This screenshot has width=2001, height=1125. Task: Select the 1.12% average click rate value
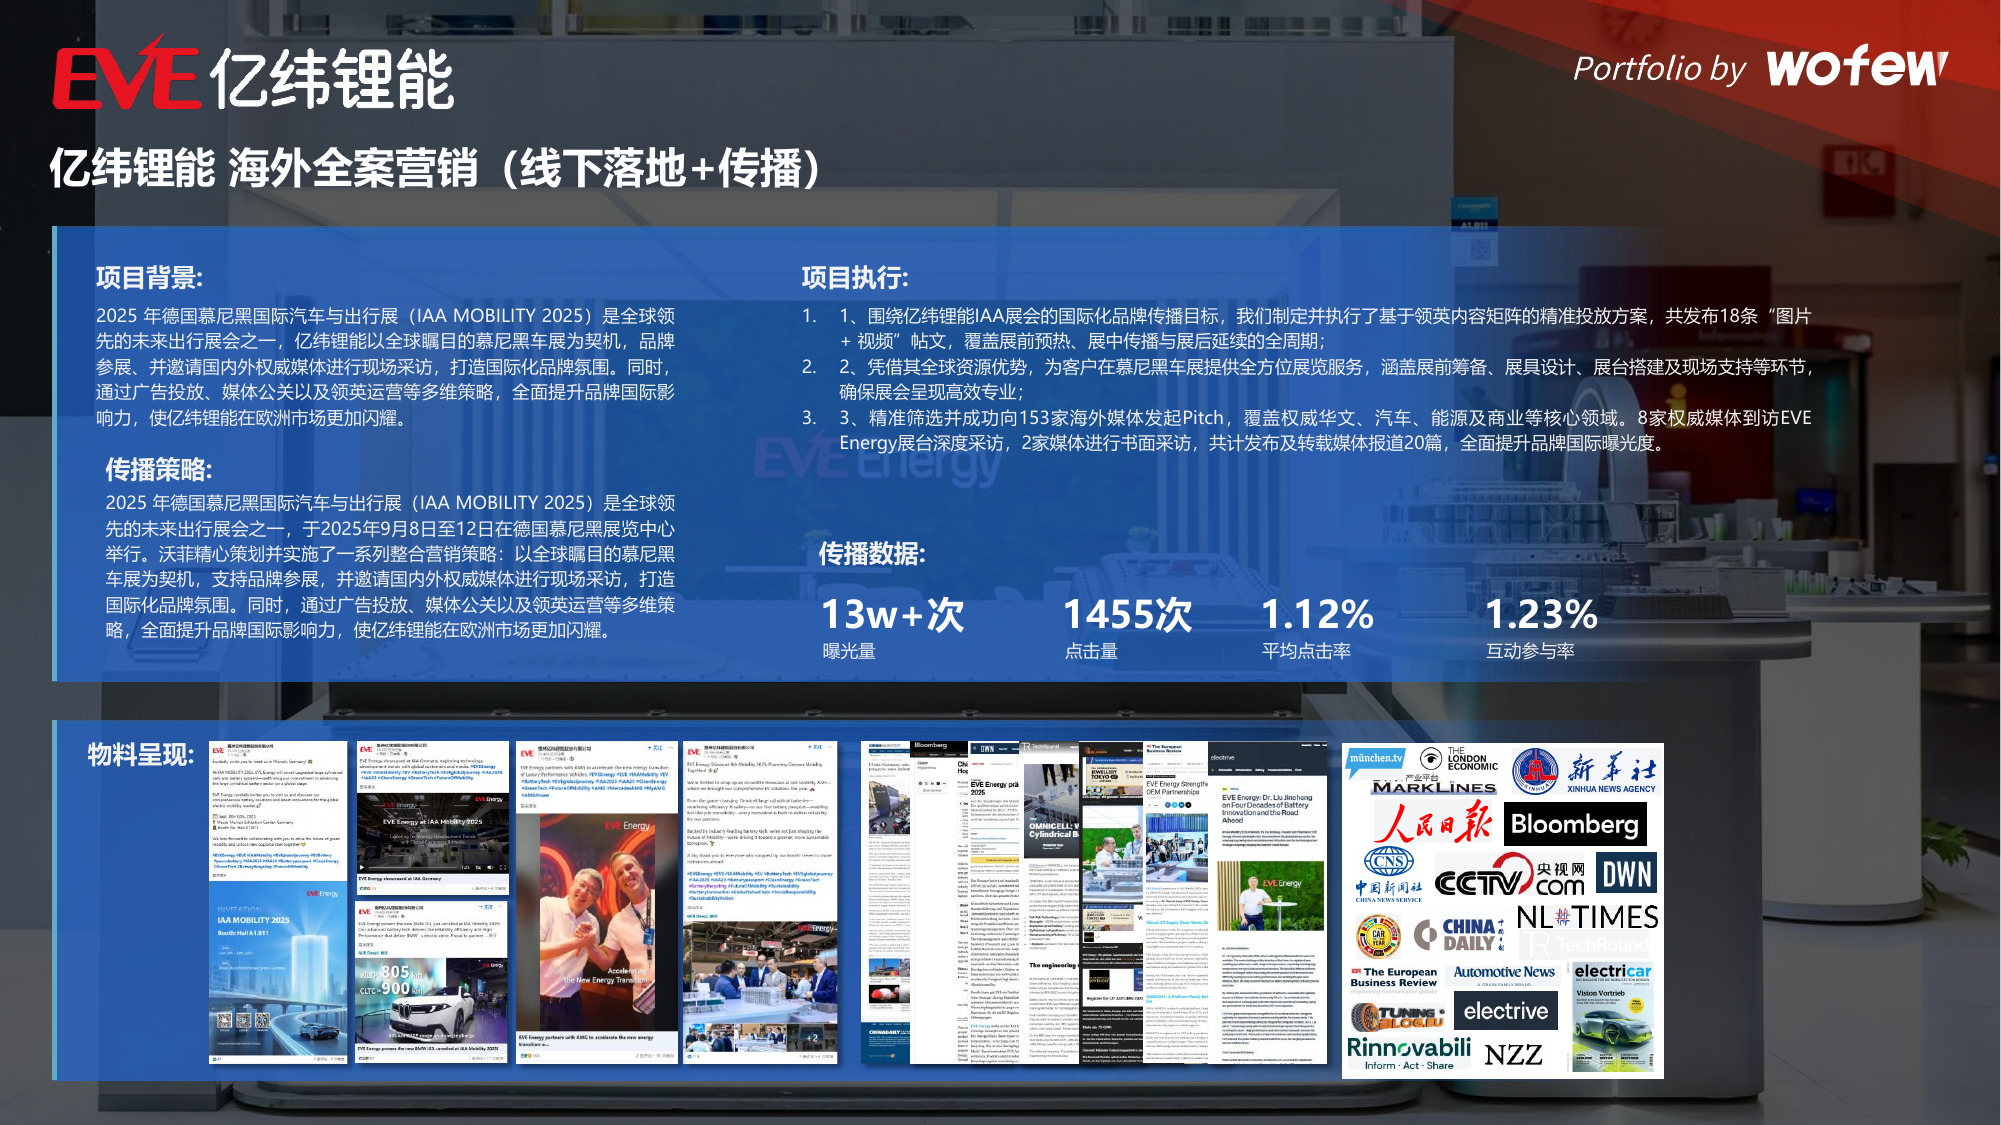(1318, 614)
